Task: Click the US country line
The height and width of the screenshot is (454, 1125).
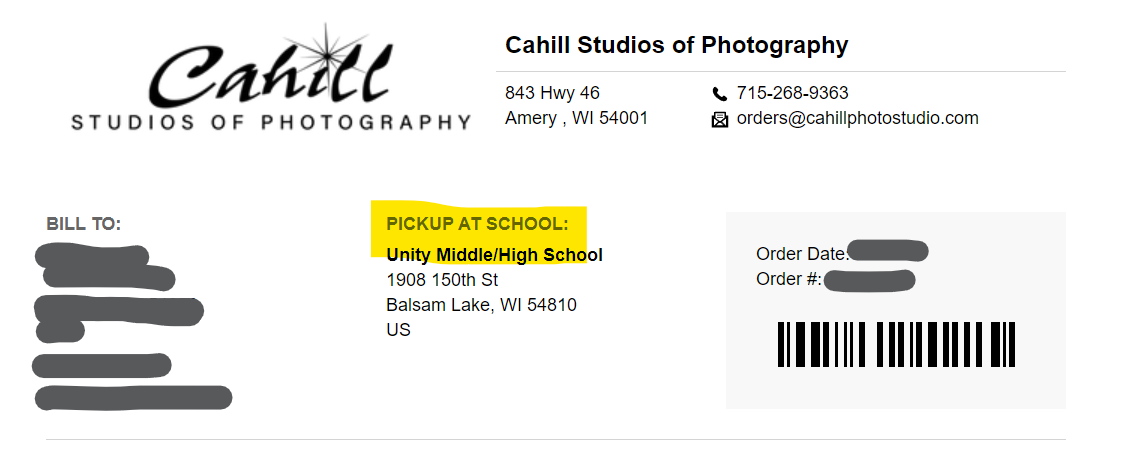Action: pyautogui.click(x=398, y=329)
